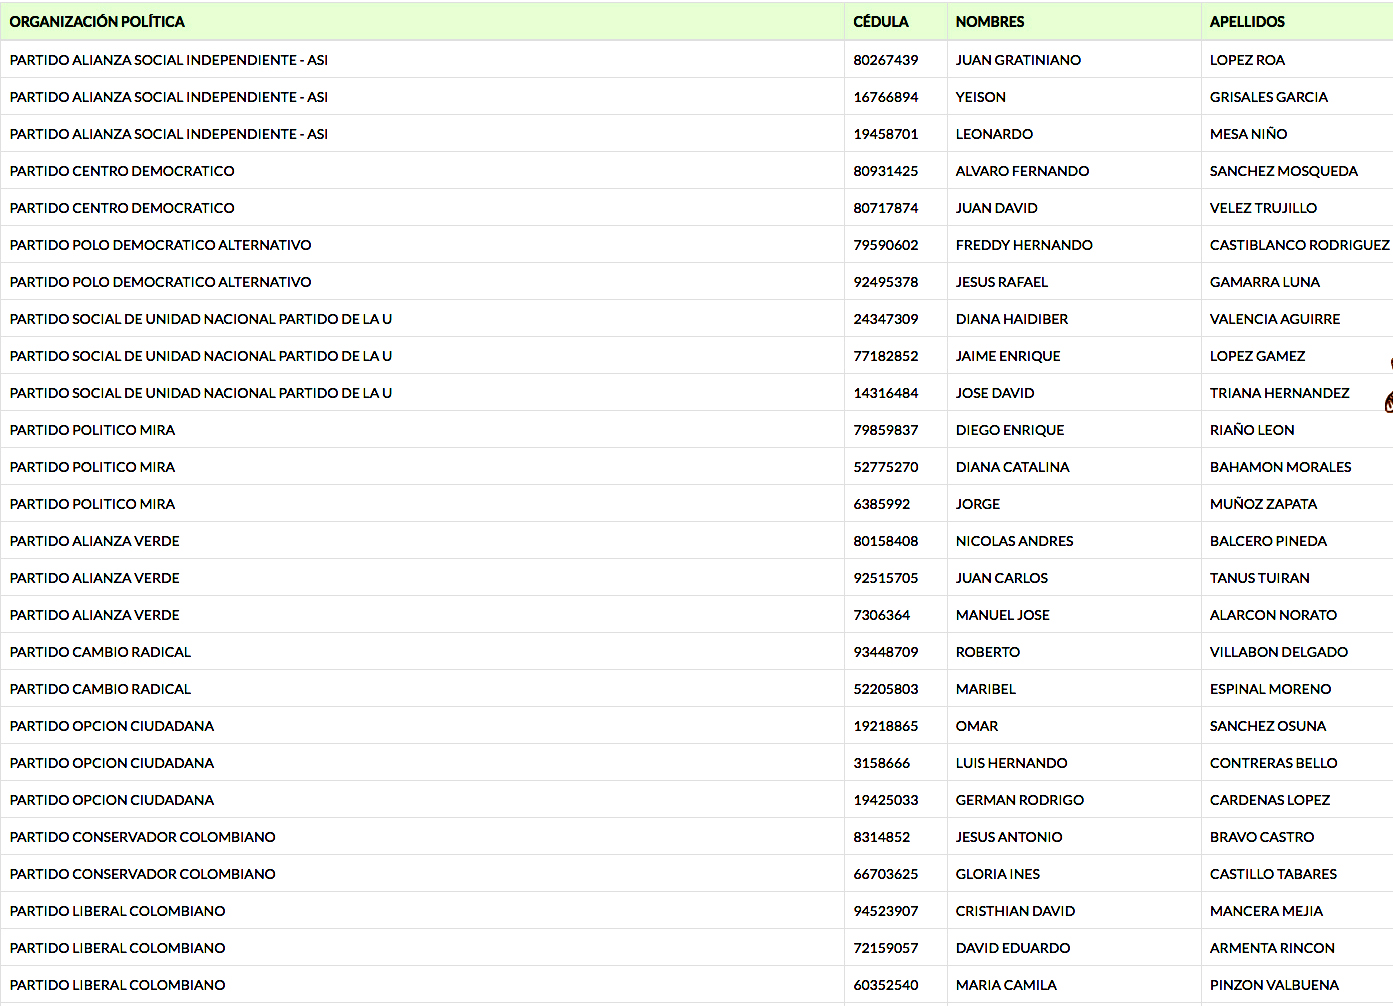
Task: Click surname PINZON VALBUENA
Action: pos(1274,985)
